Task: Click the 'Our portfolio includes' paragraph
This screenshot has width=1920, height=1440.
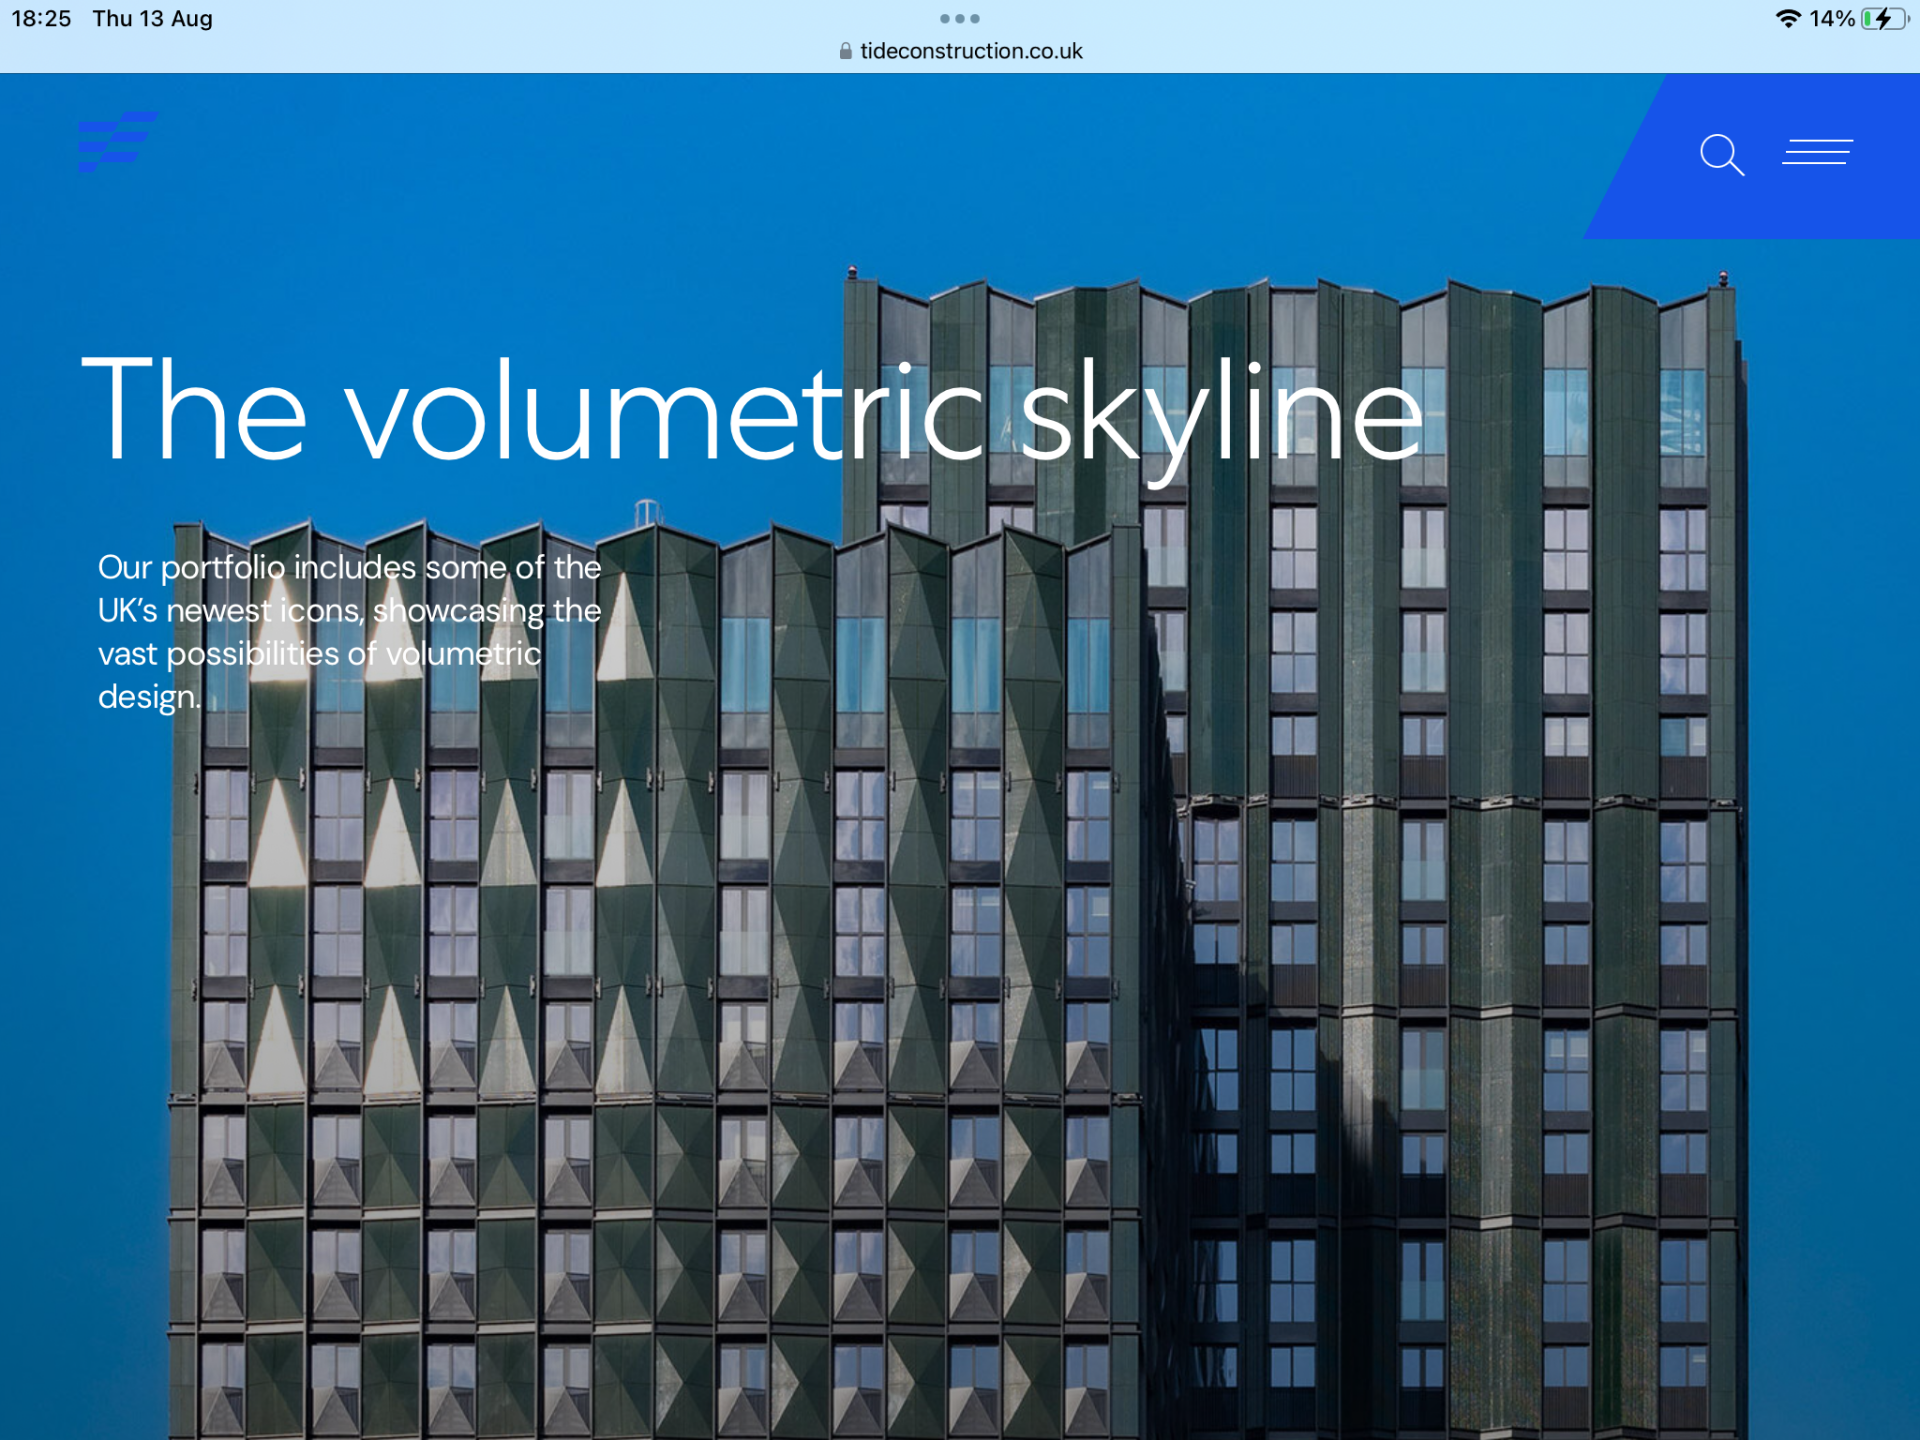Action: pos(349,631)
